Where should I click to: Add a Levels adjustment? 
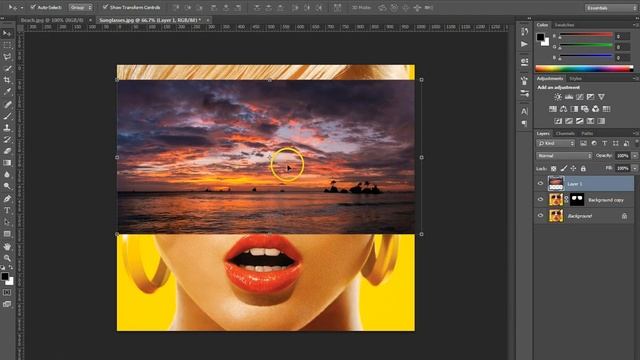coord(569,97)
